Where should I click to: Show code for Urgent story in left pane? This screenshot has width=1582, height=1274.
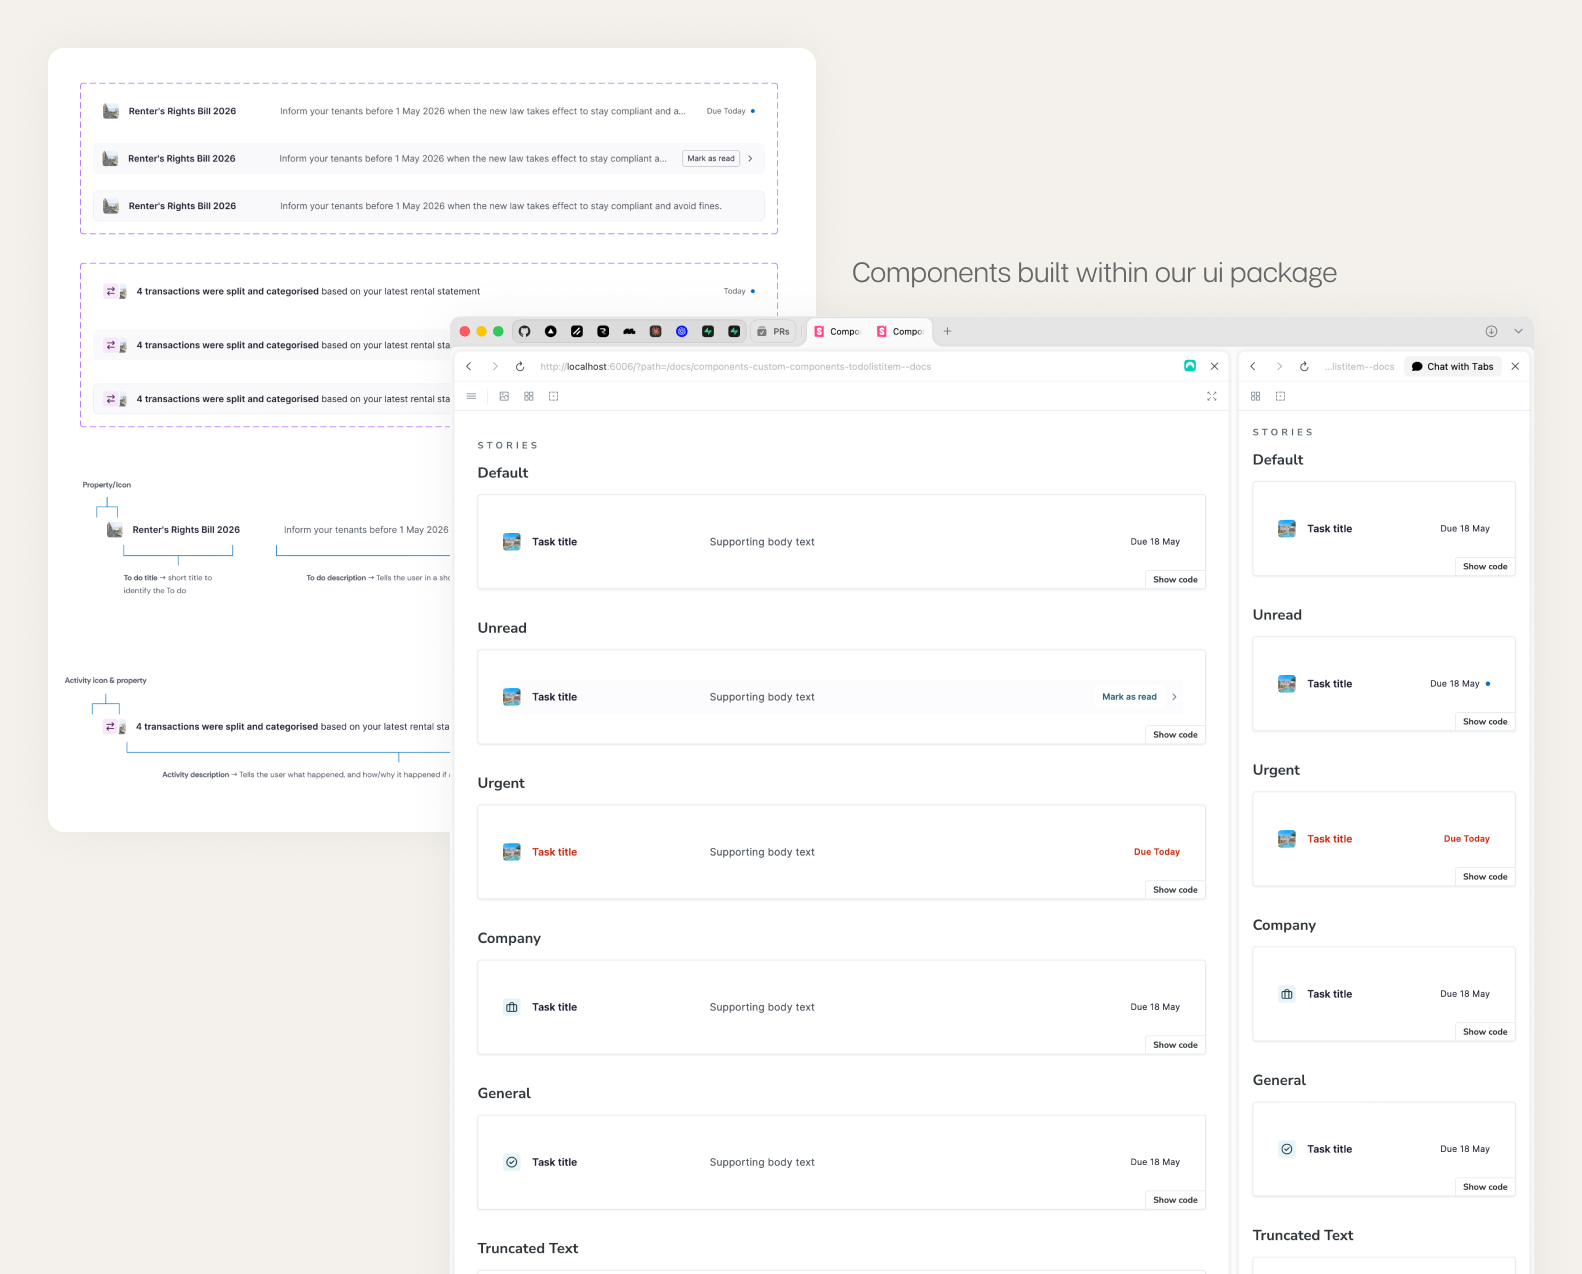point(1175,890)
